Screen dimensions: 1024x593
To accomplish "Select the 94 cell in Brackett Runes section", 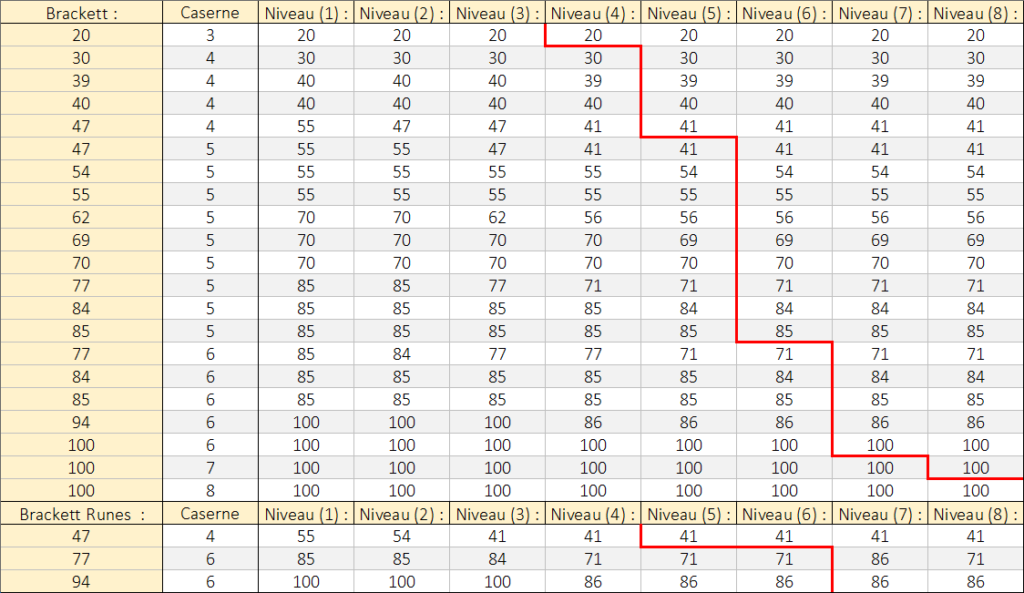I will 81,581.
